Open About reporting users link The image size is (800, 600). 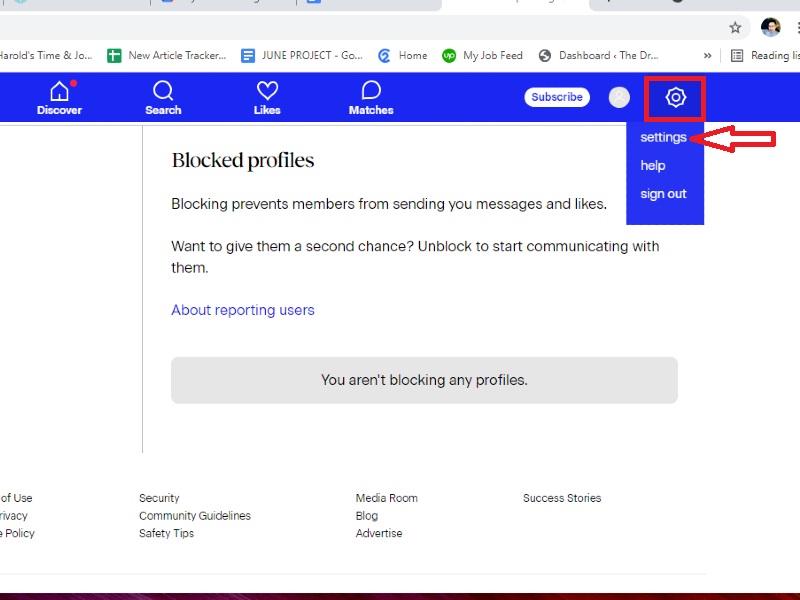coord(243,310)
